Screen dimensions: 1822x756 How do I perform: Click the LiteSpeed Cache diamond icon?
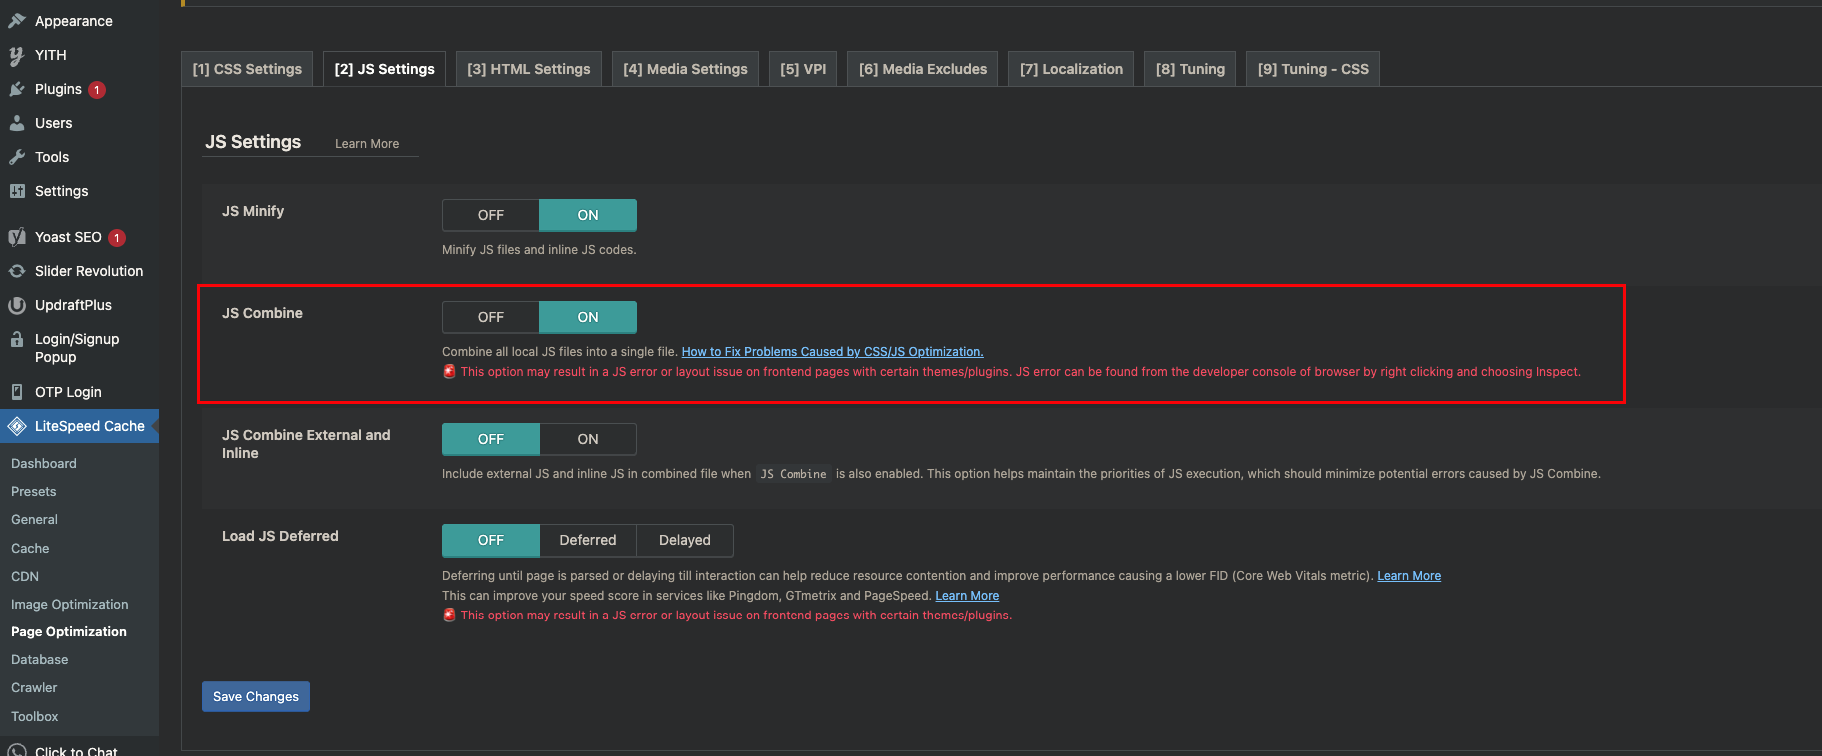[x=17, y=426]
